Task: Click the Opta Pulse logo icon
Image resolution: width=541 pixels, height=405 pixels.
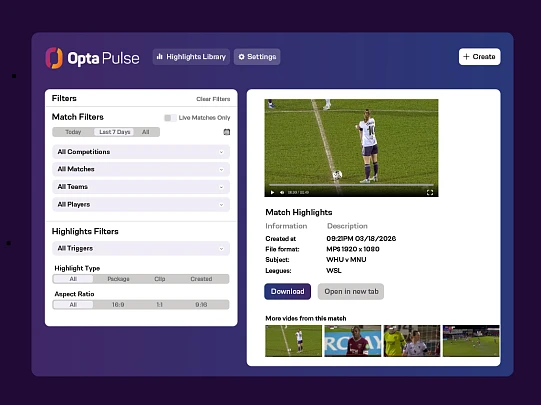Action: tap(54, 58)
